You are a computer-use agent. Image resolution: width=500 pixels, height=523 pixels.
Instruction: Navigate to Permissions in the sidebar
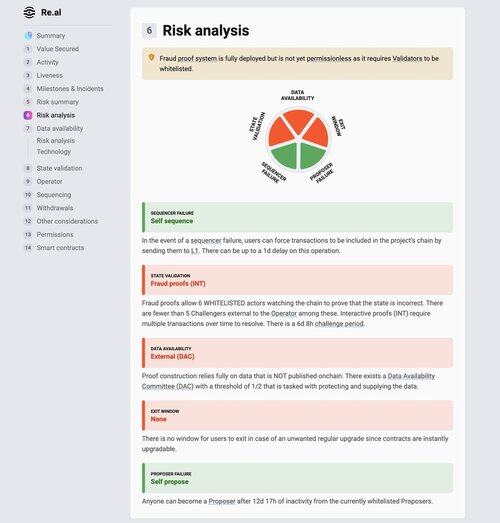[55, 234]
